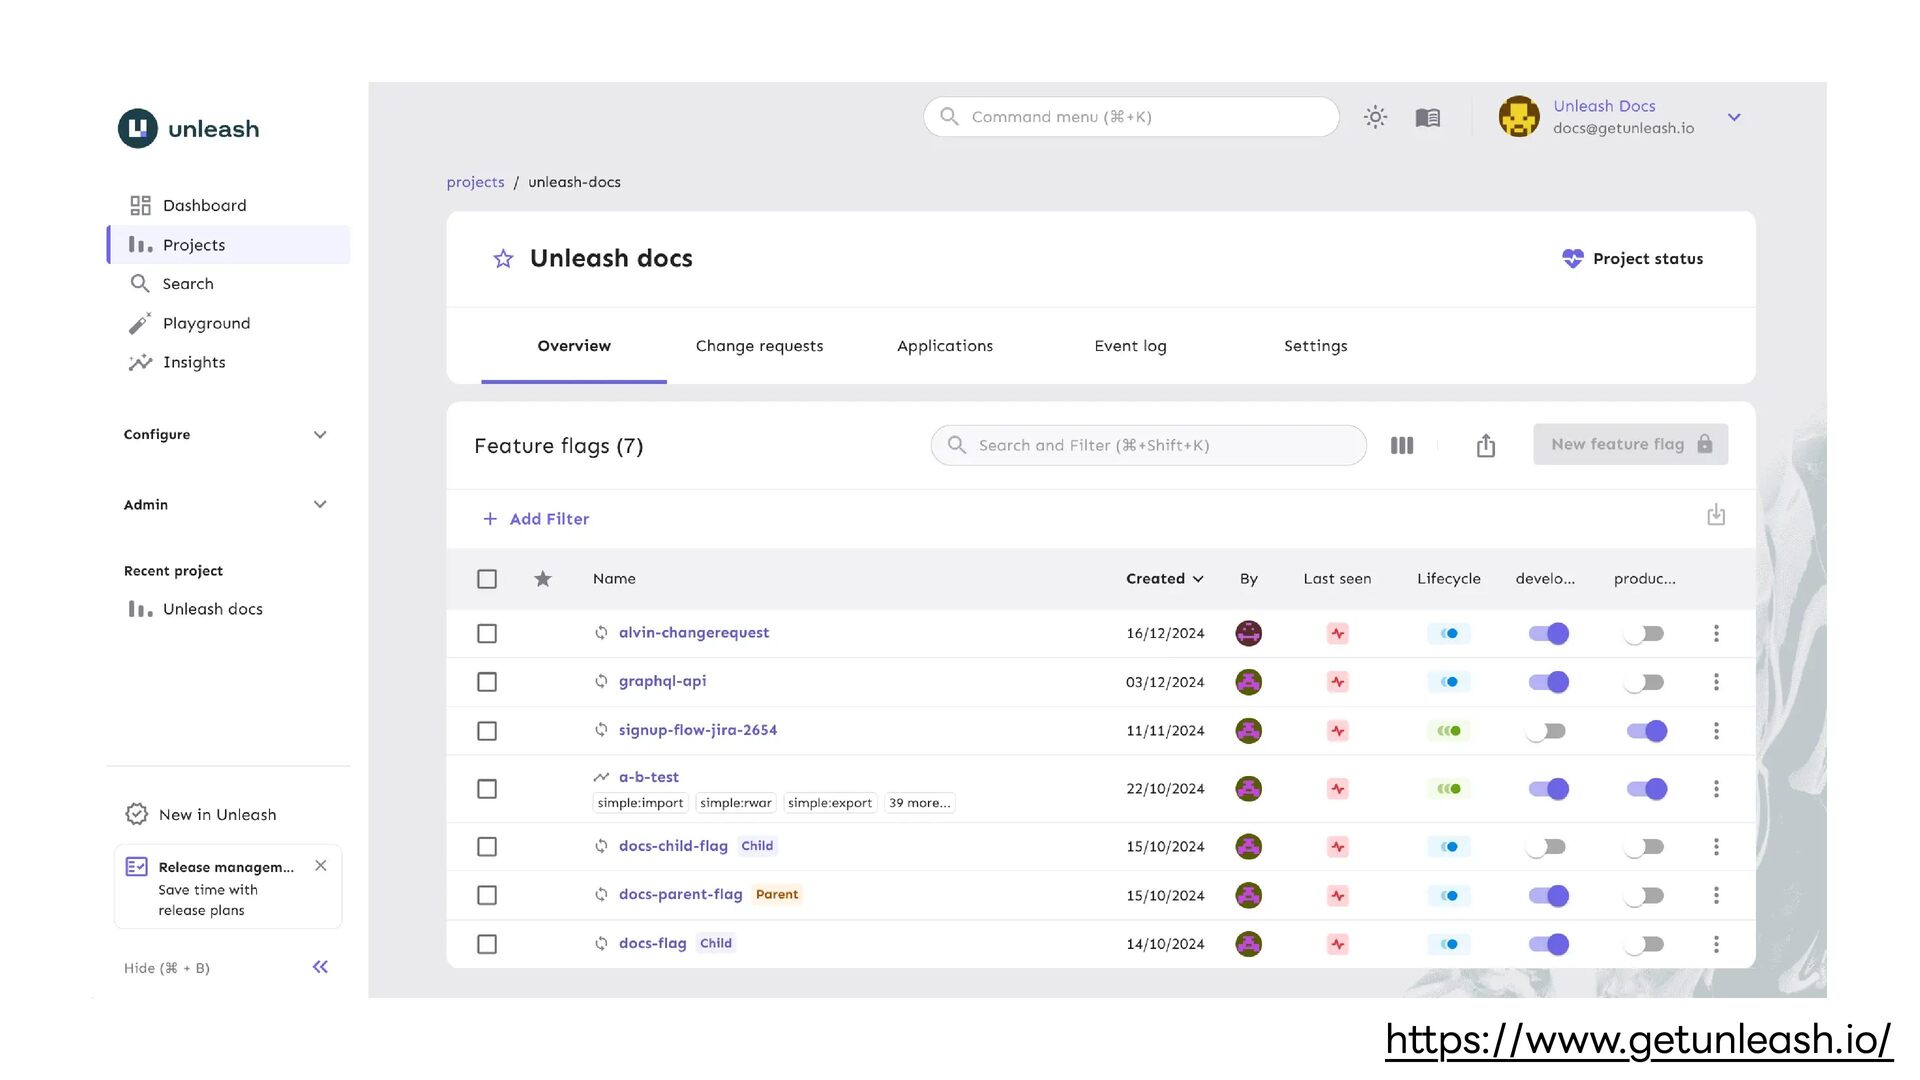The image size is (1920, 1080).
Task: Open the Applications tab
Action: (945, 346)
